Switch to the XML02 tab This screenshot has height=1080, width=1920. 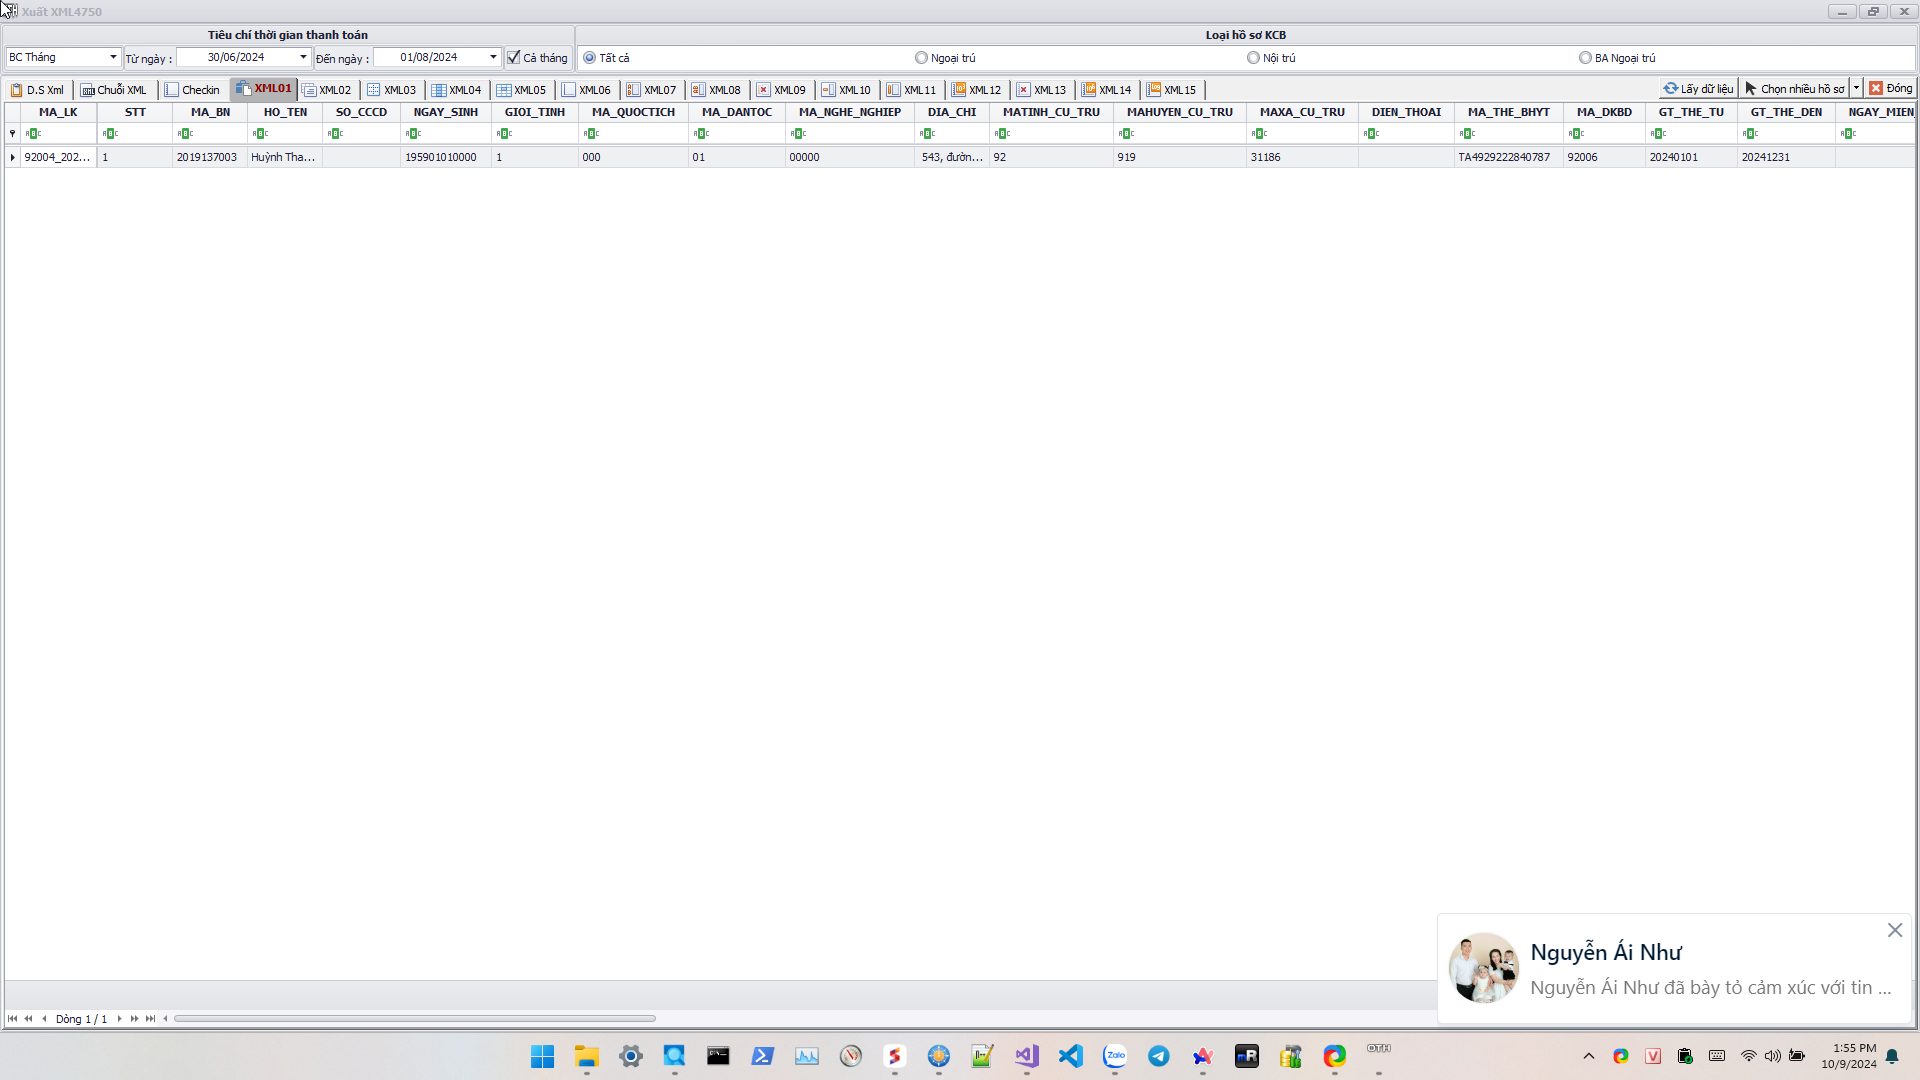coord(327,90)
